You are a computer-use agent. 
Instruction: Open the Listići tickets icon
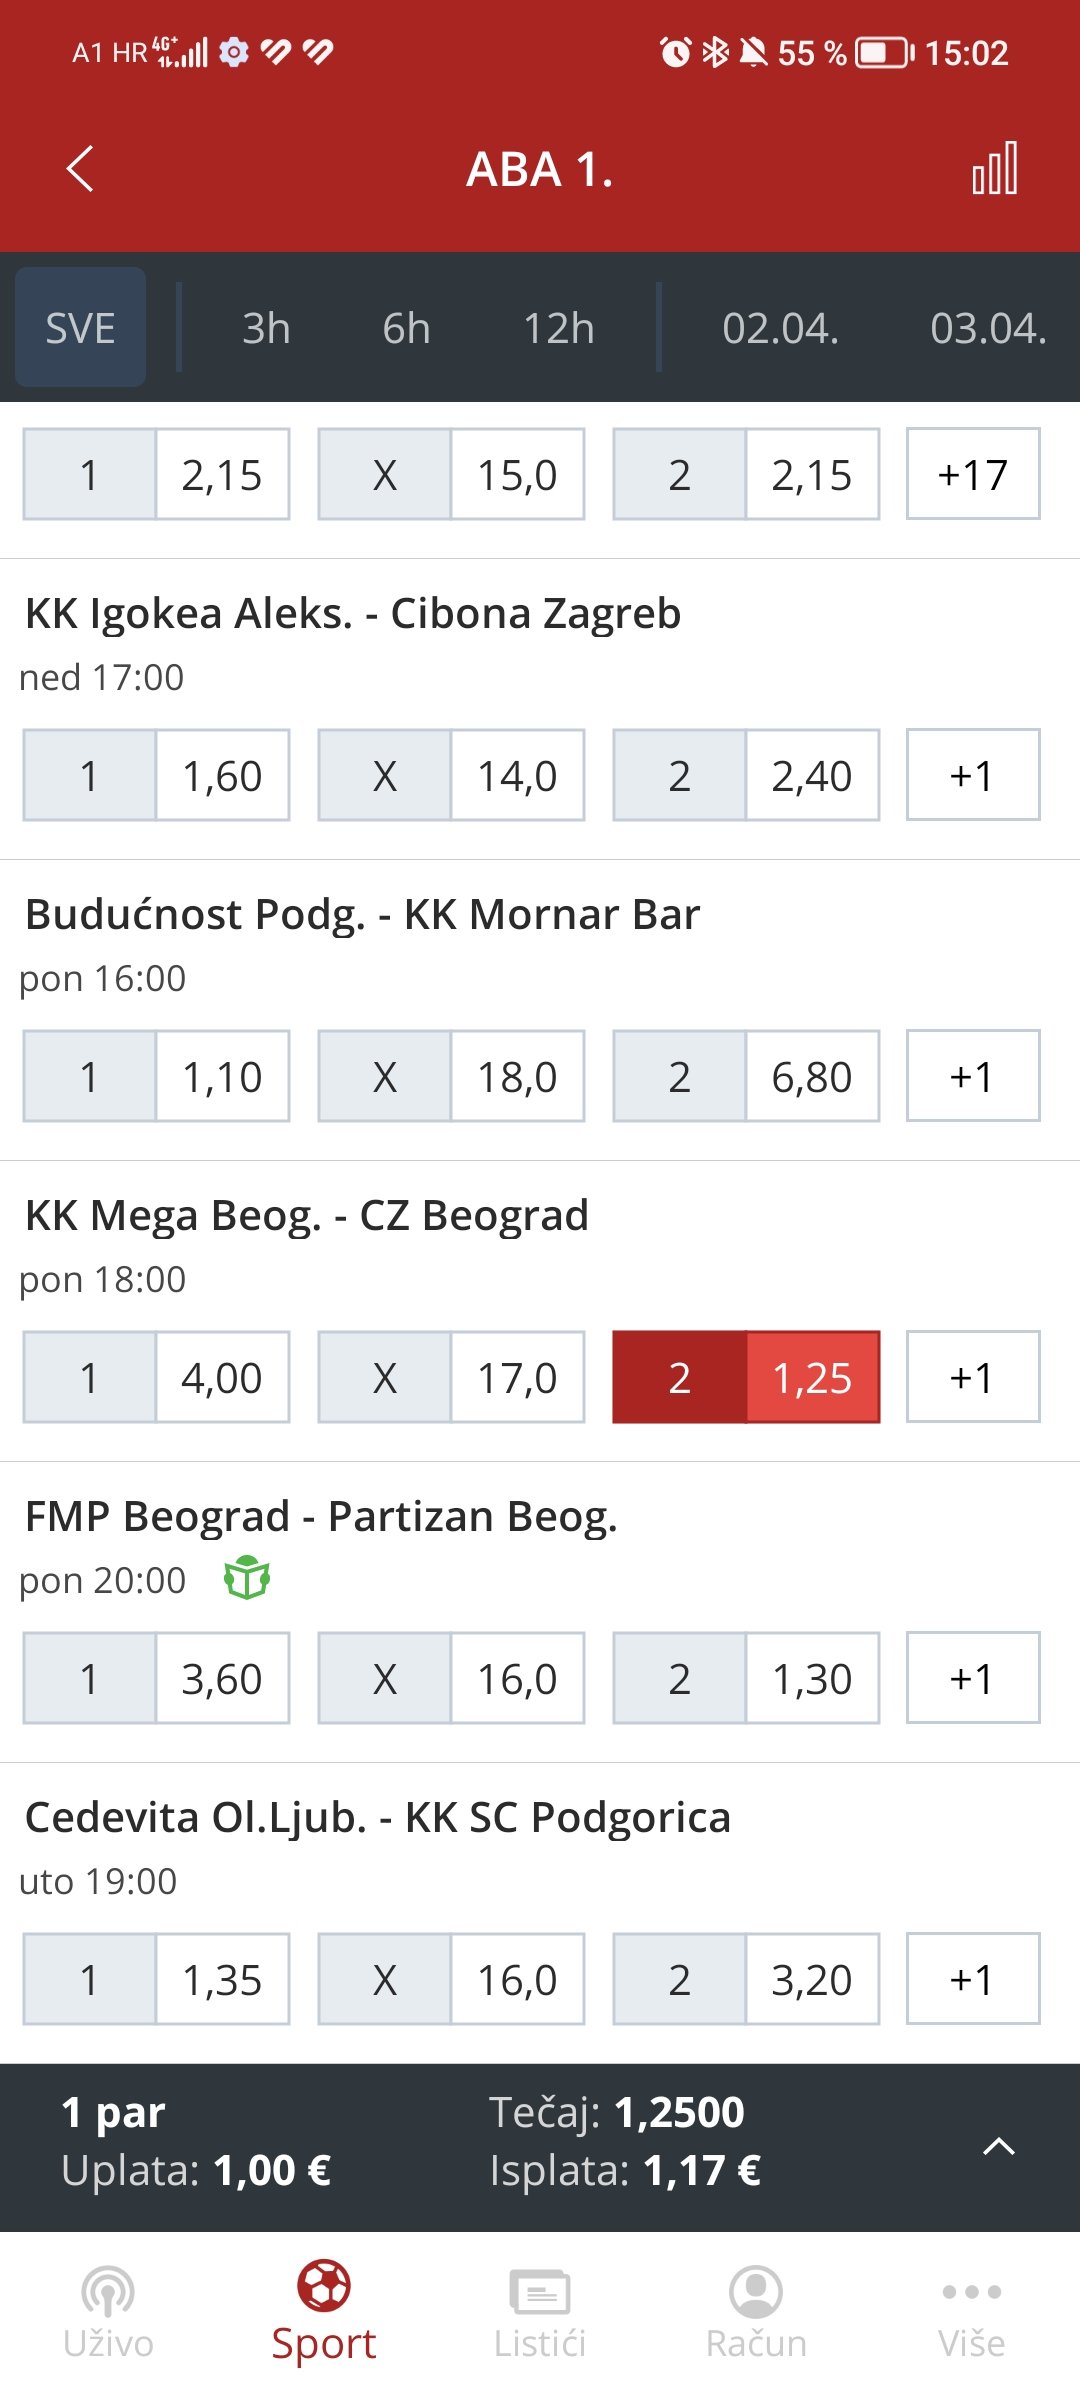tap(540, 2291)
